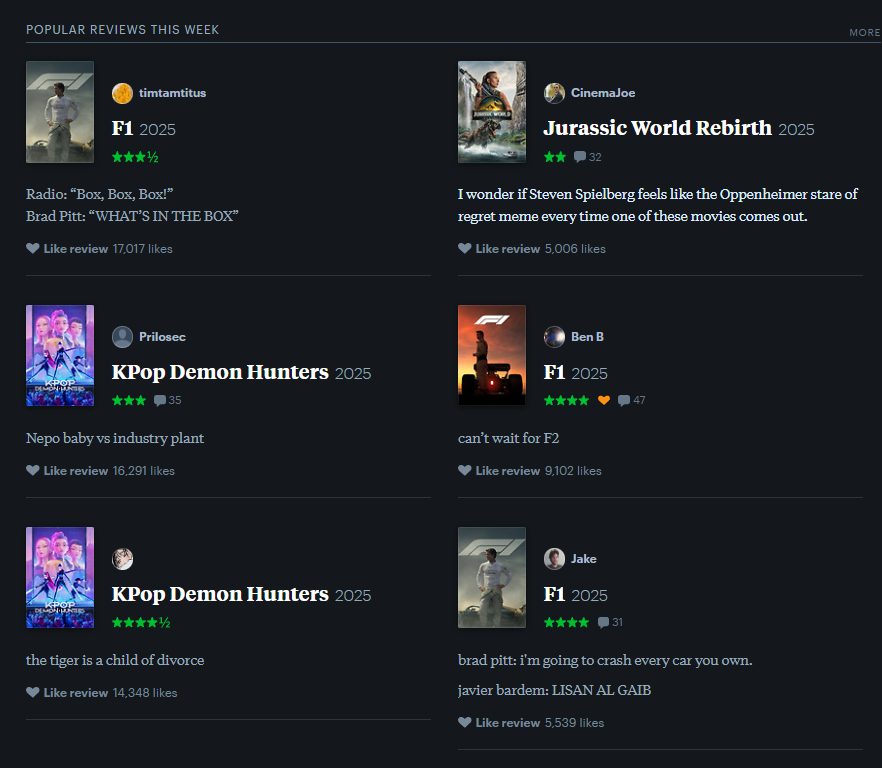
Task: Click the heart icon on timtamtitus's review
Action: point(33,248)
